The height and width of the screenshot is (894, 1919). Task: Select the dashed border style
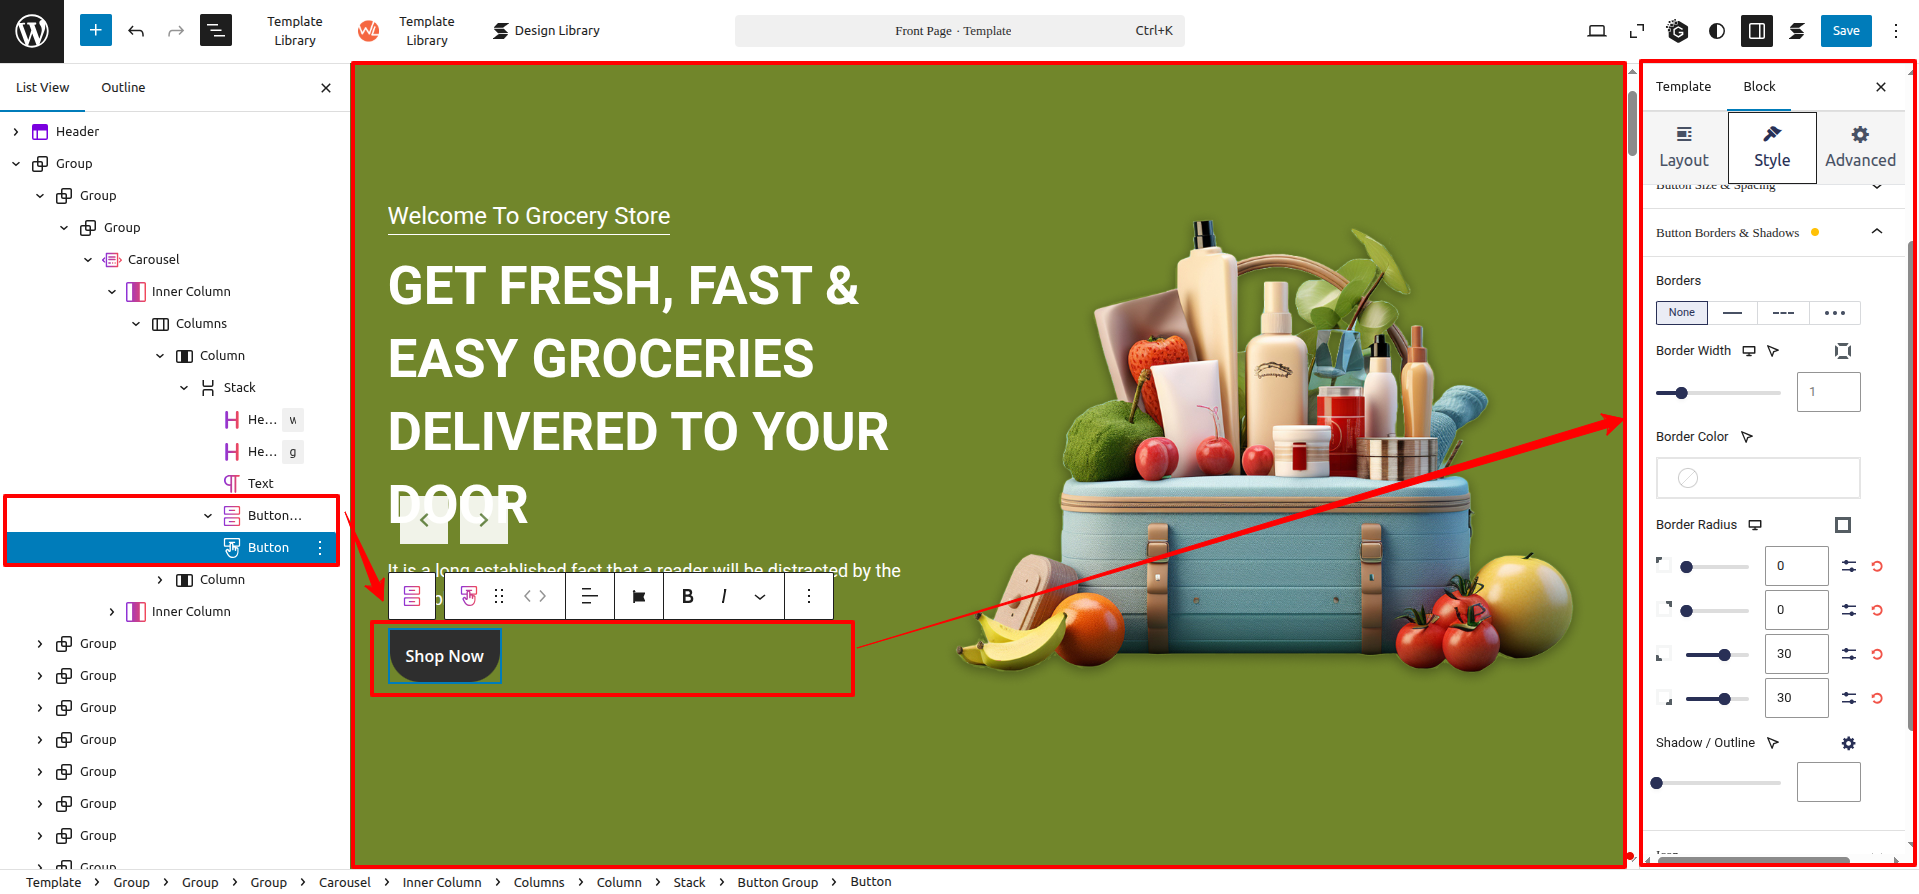coord(1783,313)
